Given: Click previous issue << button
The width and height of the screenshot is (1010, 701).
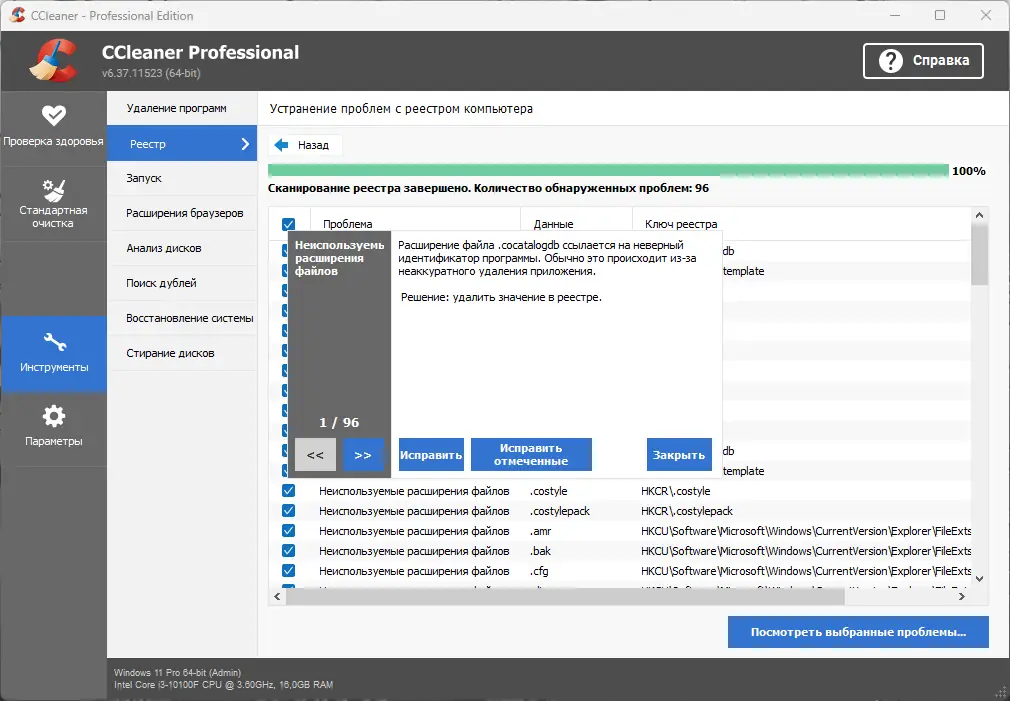Looking at the screenshot, I should click(315, 455).
